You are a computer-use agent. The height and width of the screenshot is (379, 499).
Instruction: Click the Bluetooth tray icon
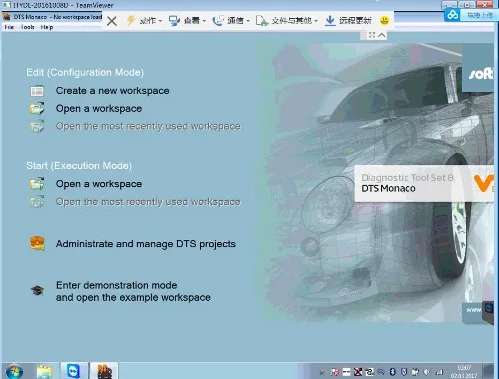click(x=393, y=372)
